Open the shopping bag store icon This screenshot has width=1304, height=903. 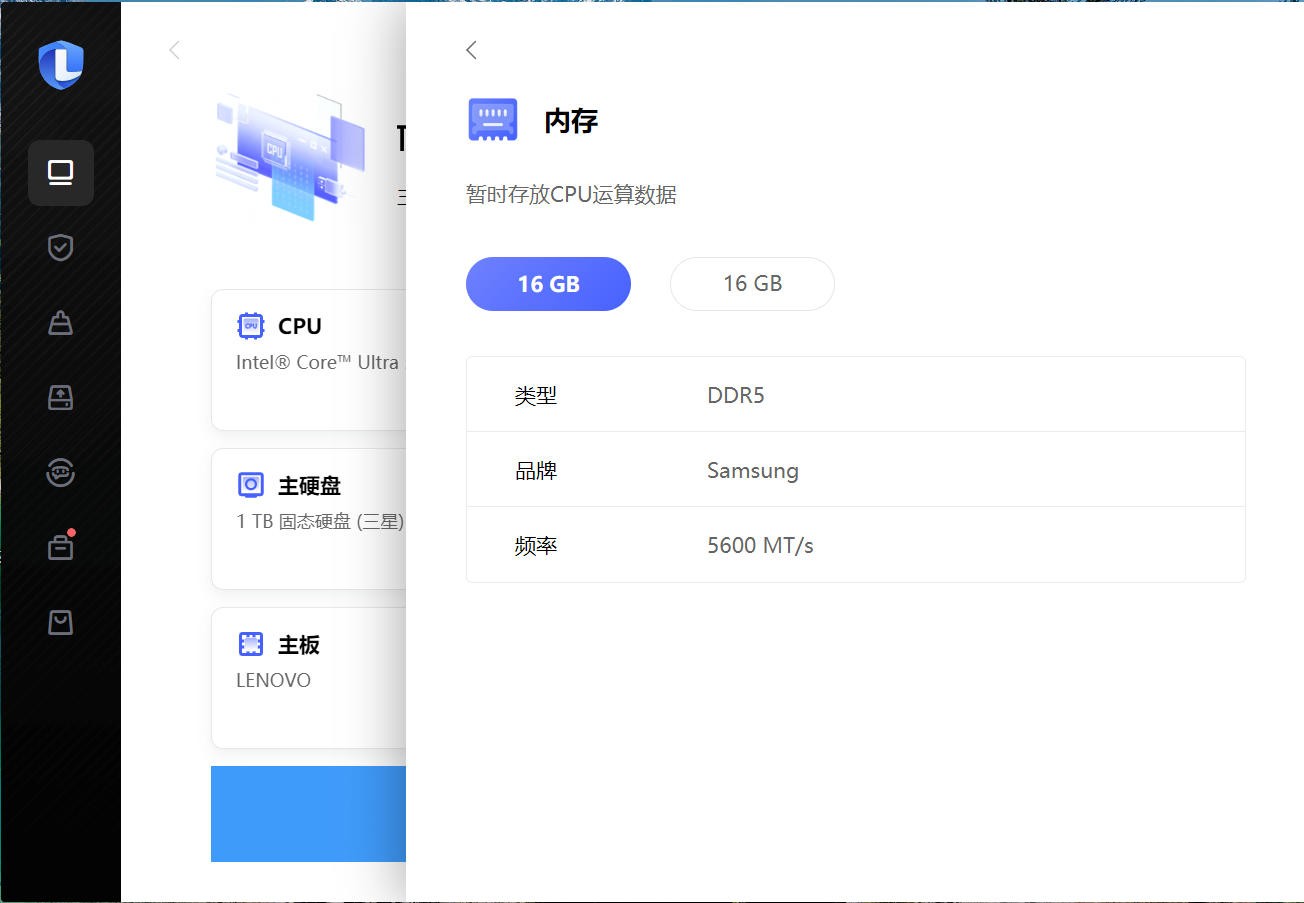pyautogui.click(x=61, y=622)
